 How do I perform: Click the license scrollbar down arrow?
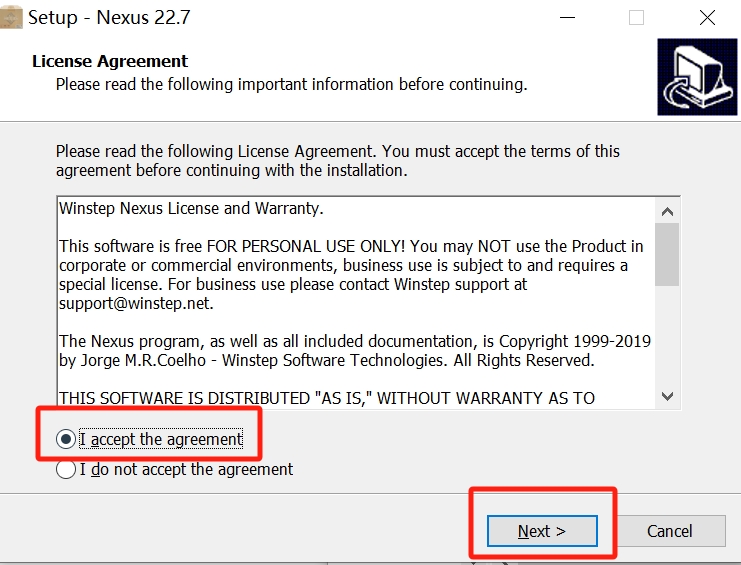coord(667,396)
